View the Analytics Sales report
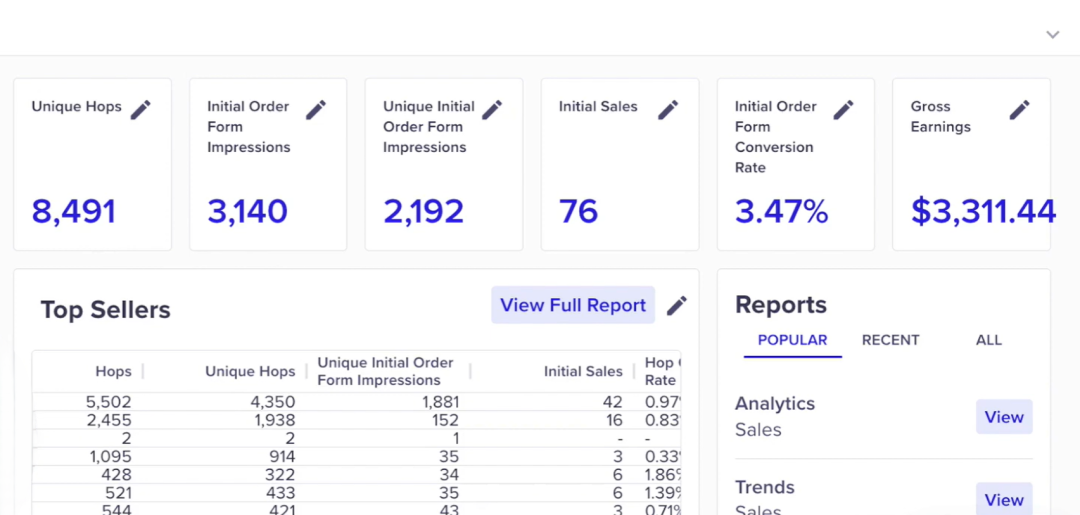 pos(1003,417)
